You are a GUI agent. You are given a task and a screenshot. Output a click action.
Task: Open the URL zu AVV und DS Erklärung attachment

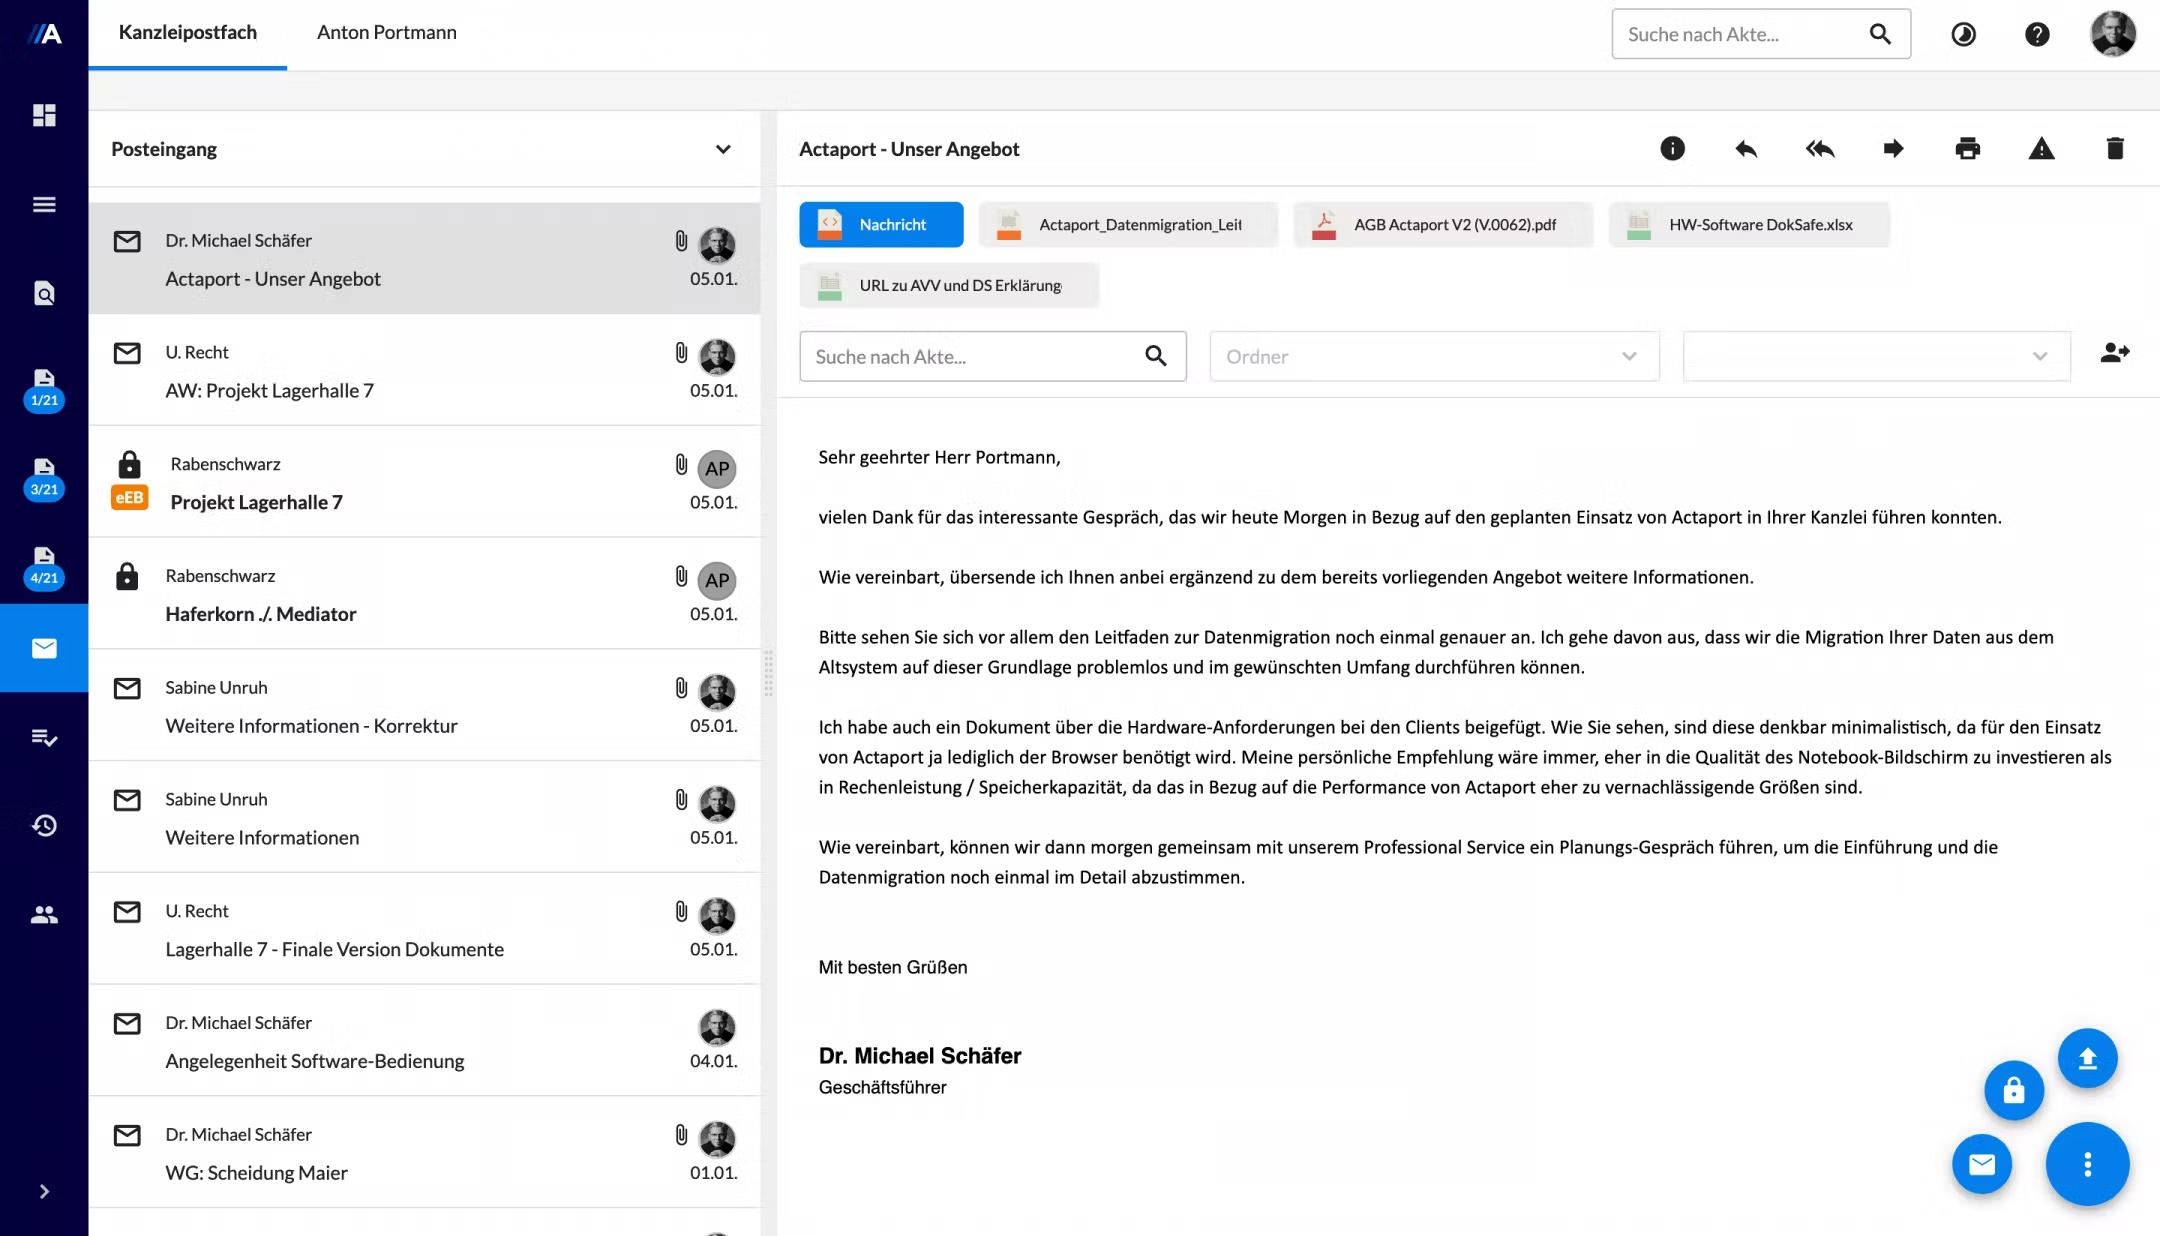tap(949, 285)
